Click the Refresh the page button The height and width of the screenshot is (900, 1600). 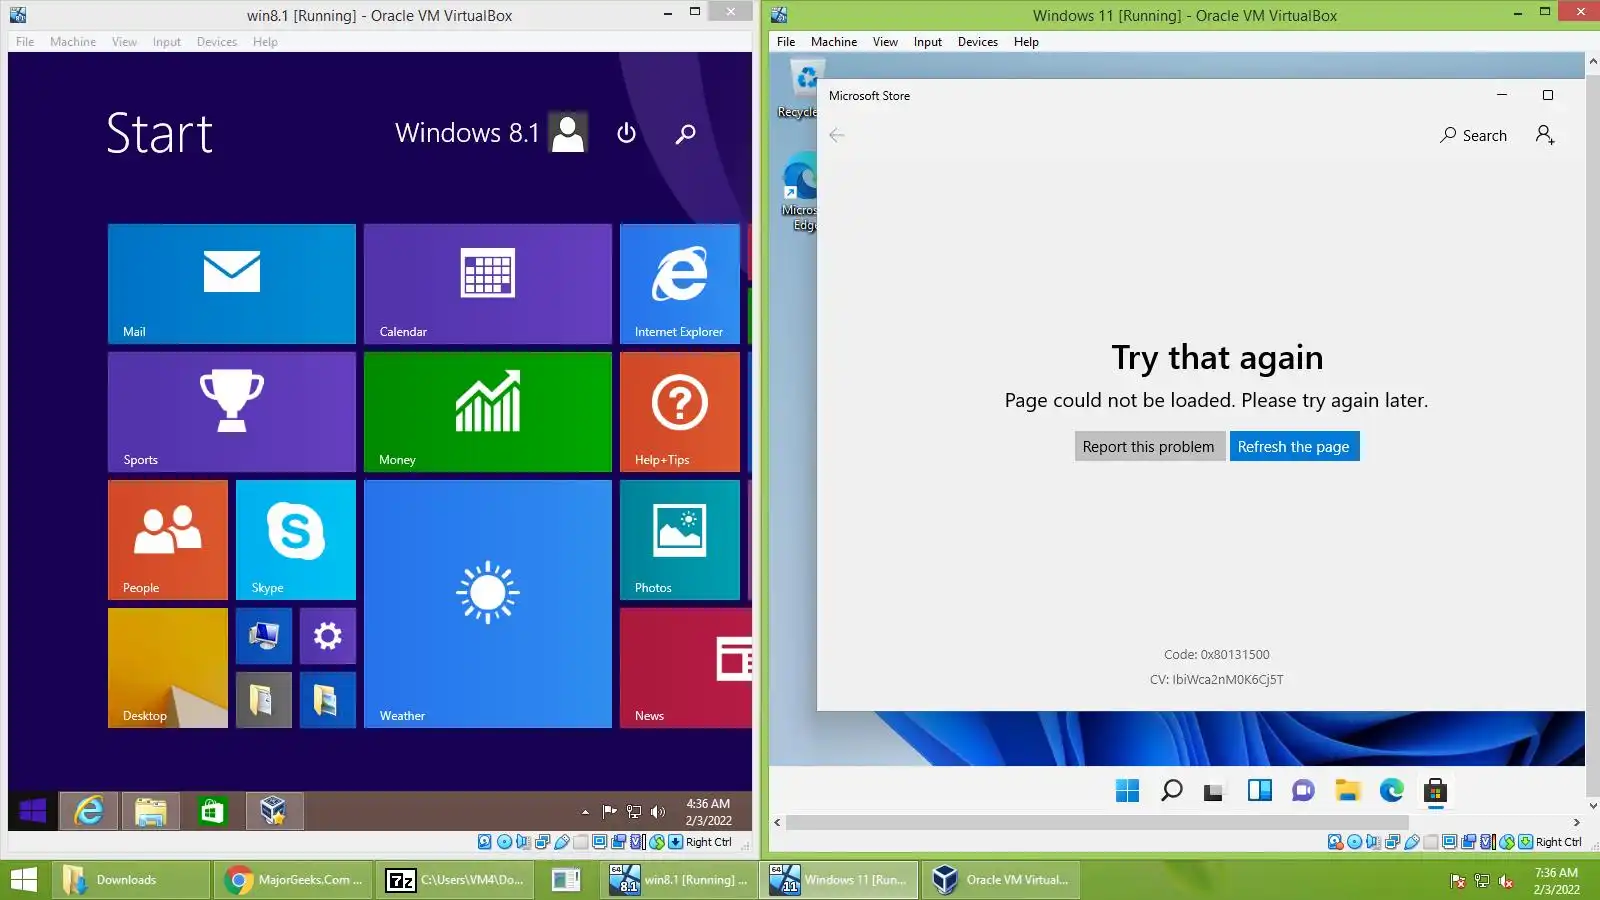1294,446
